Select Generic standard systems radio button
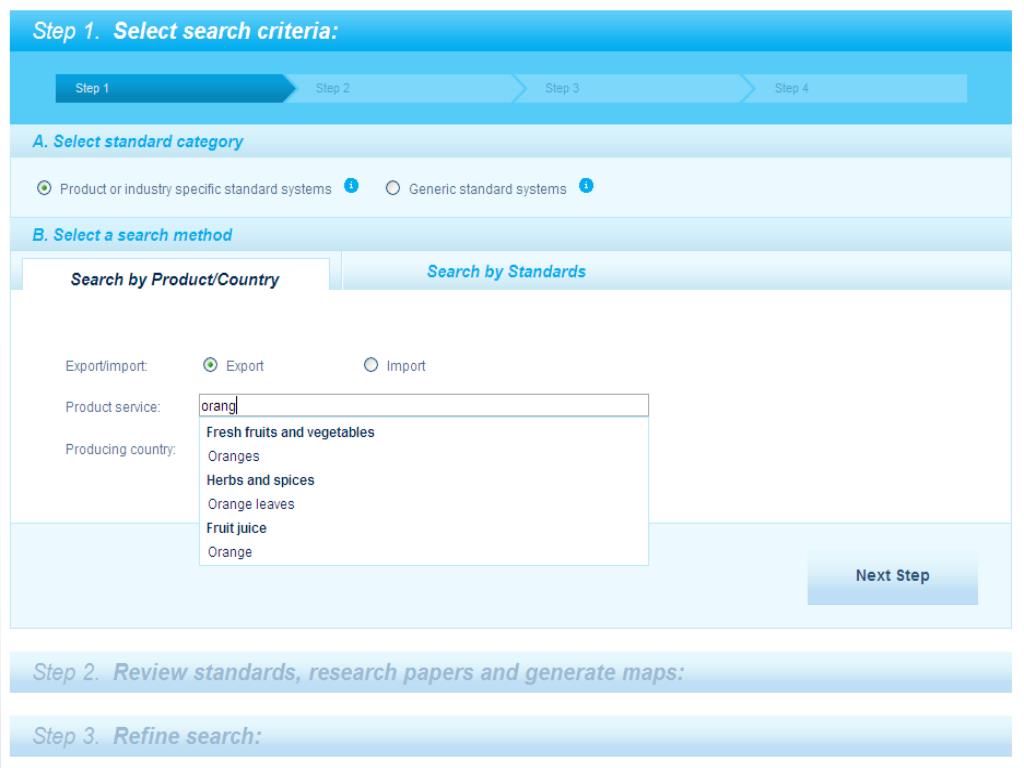The height and width of the screenshot is (768, 1024). (392, 188)
